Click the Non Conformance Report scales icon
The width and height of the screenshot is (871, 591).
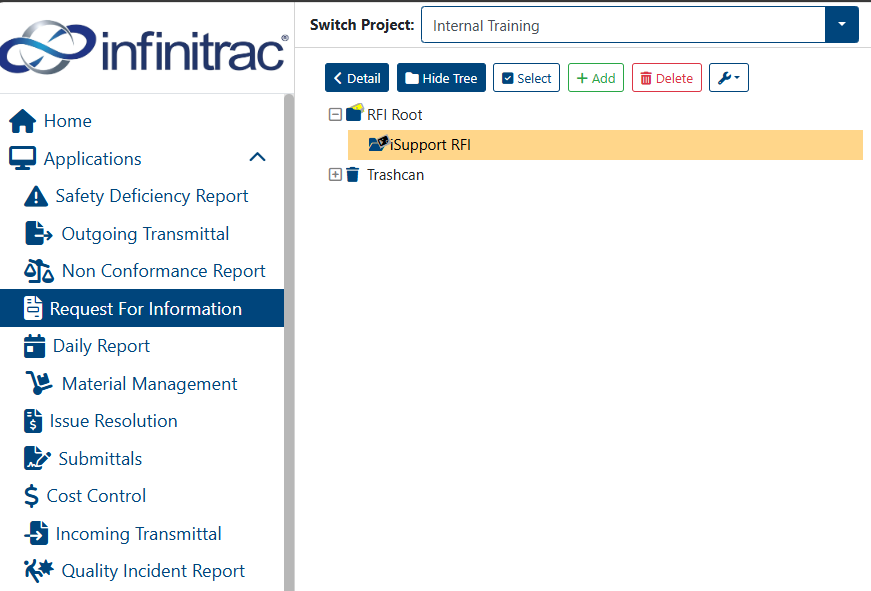tap(39, 271)
